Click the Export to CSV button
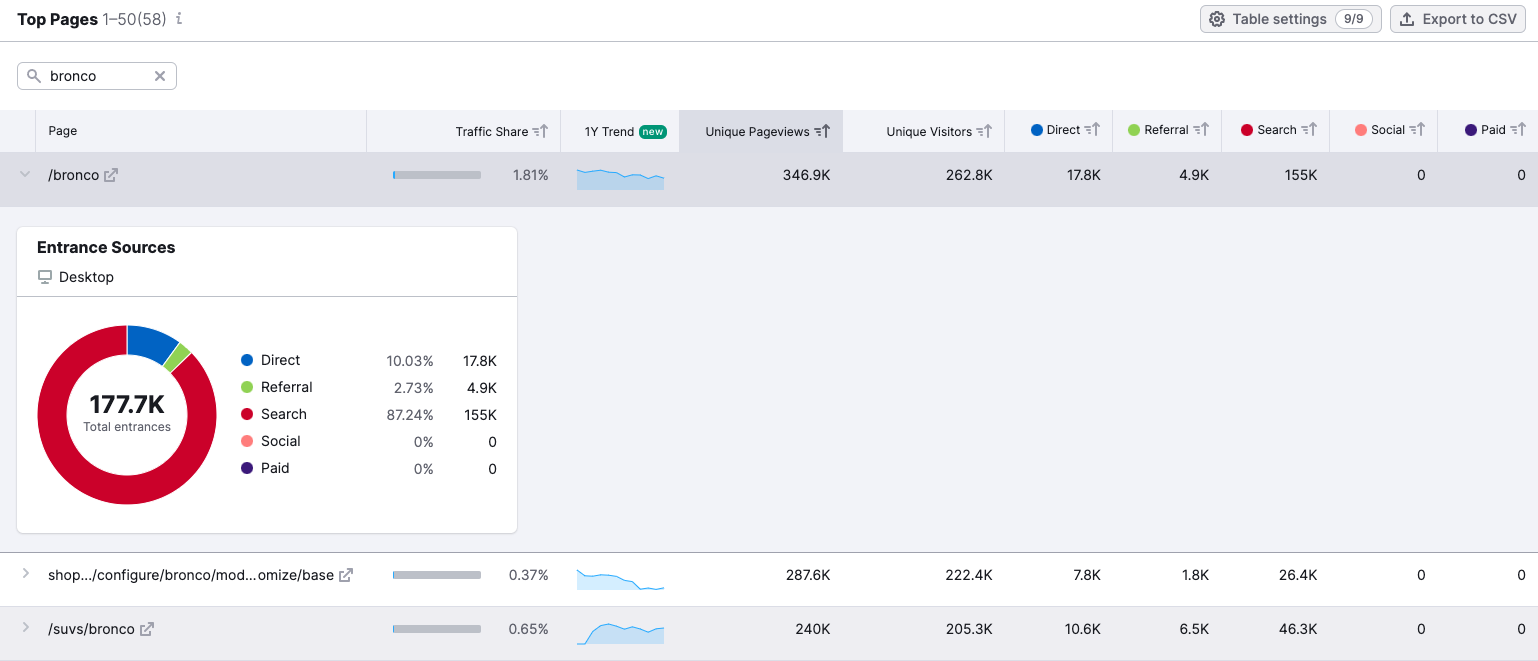1538x661 pixels. point(1457,18)
